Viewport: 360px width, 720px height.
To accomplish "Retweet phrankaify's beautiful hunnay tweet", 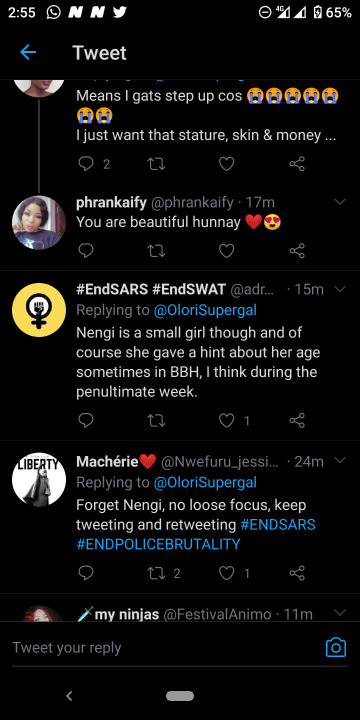I will pos(156,251).
